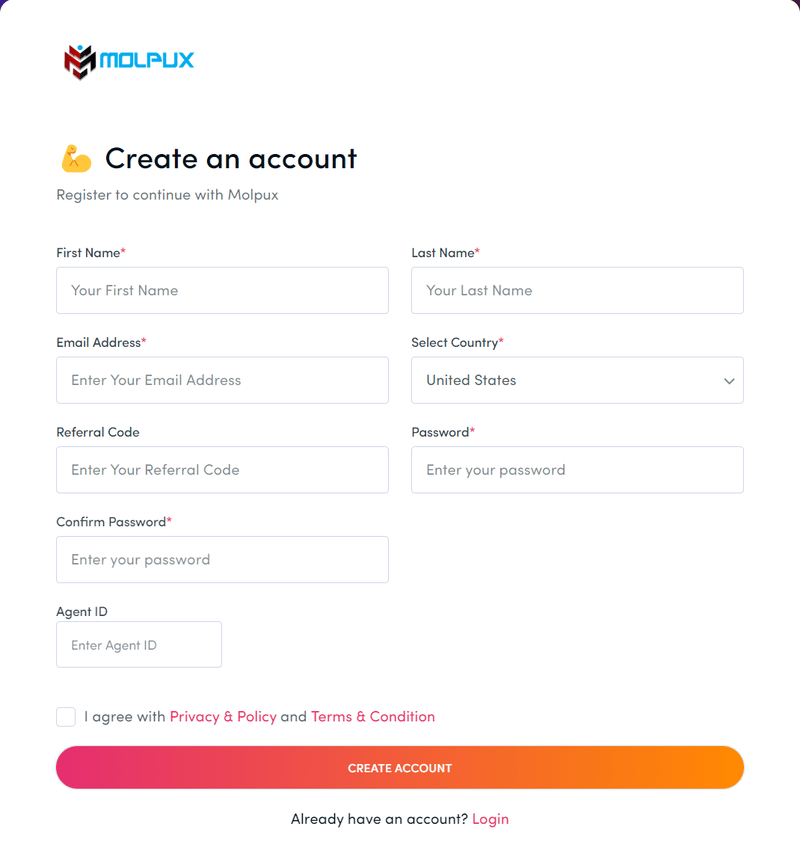Click the CREATE ACCOUNT button
Image resolution: width=800 pixels, height=853 pixels.
coord(400,768)
